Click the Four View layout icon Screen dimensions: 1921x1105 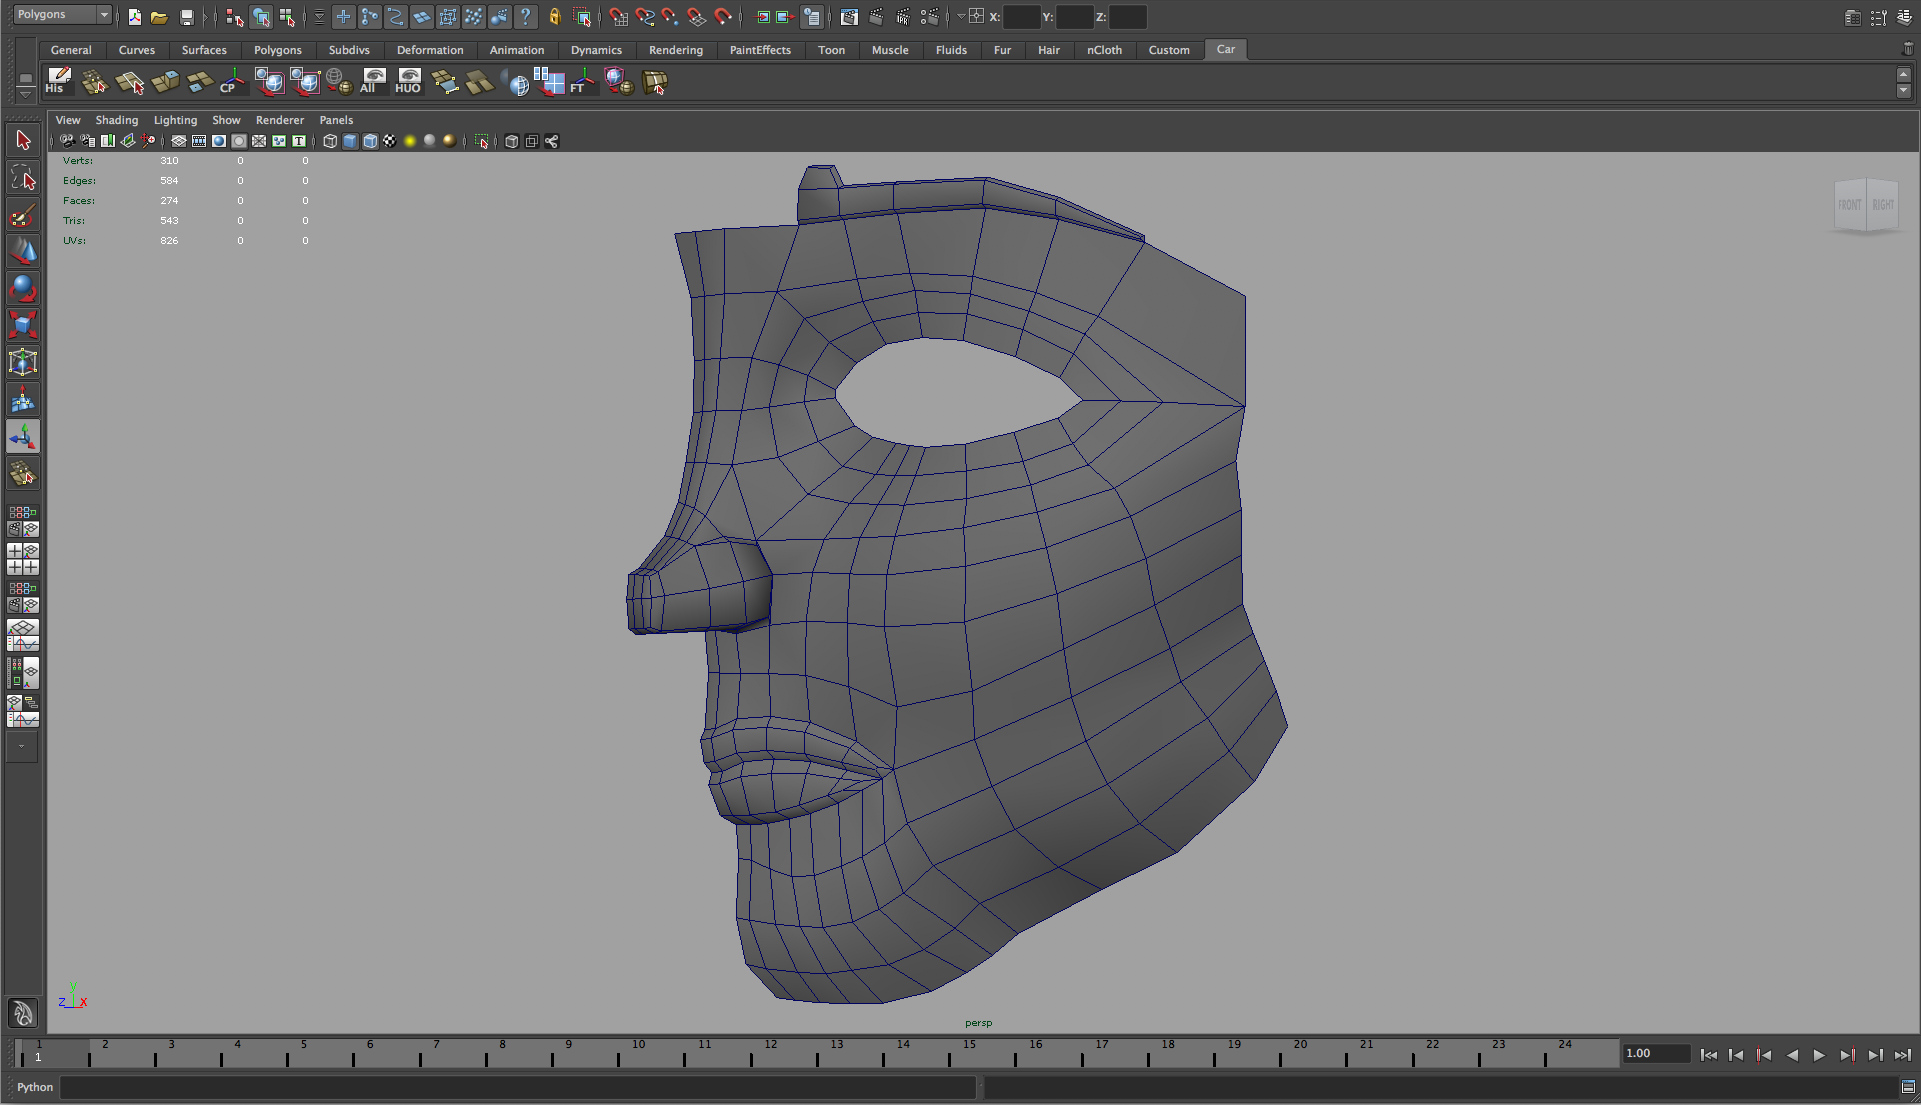(x=23, y=559)
